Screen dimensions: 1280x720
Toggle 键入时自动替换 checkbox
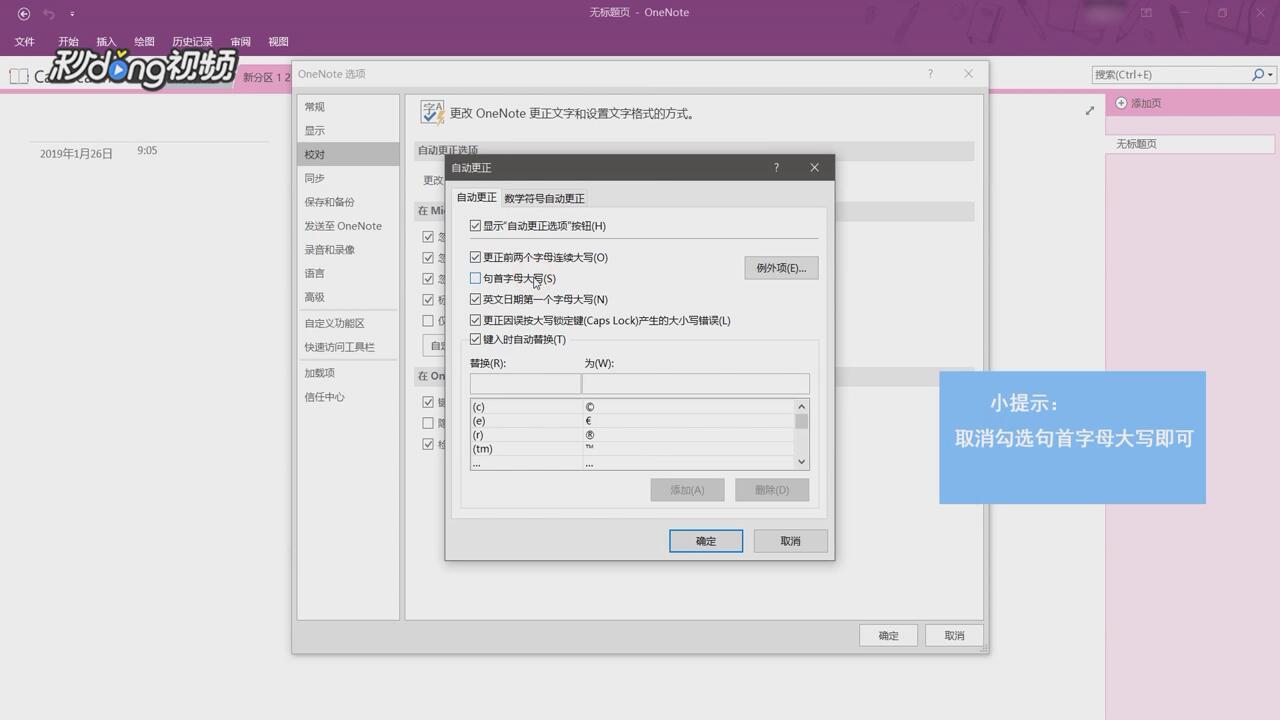(475, 339)
